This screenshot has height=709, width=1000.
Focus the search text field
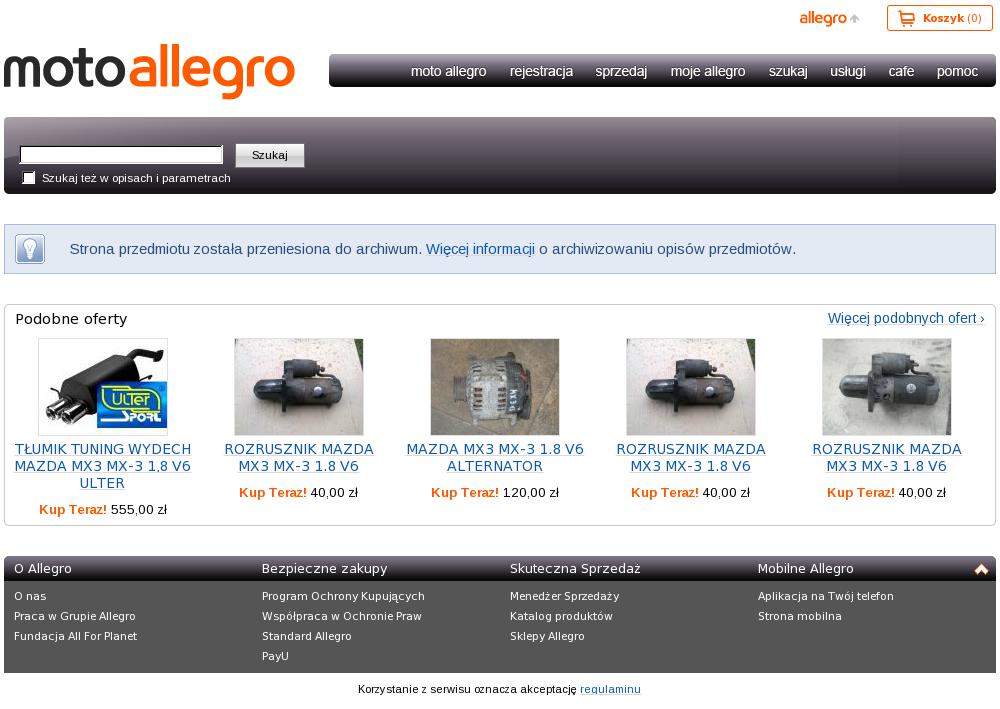click(121, 155)
